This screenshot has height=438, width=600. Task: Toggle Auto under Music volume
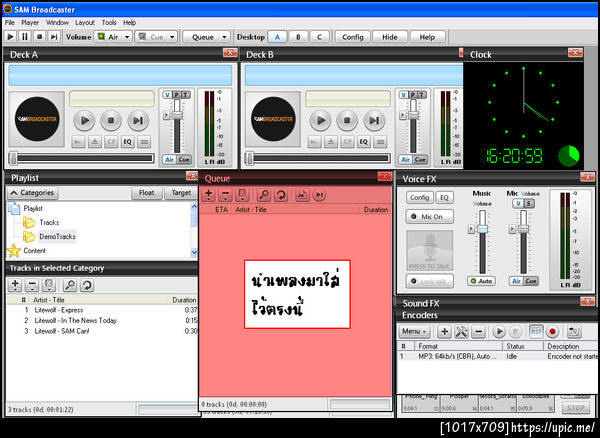481,281
